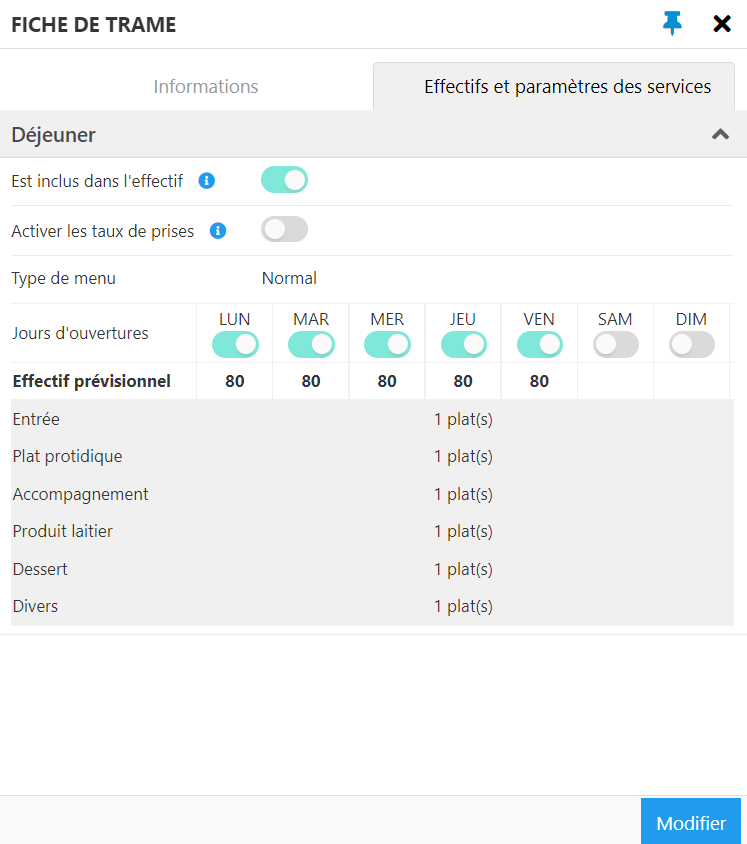Click the Modifier button
The width and height of the screenshot is (747, 844).
coord(691,822)
